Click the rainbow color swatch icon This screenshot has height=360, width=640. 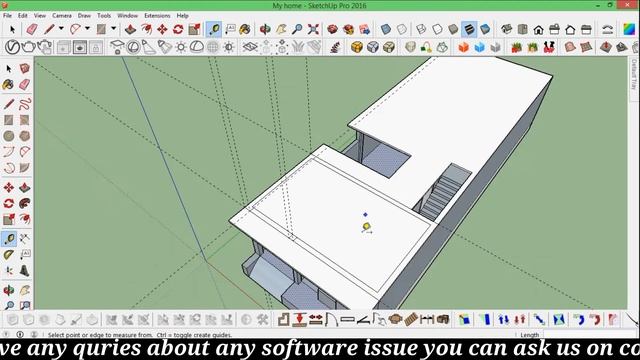point(629,29)
